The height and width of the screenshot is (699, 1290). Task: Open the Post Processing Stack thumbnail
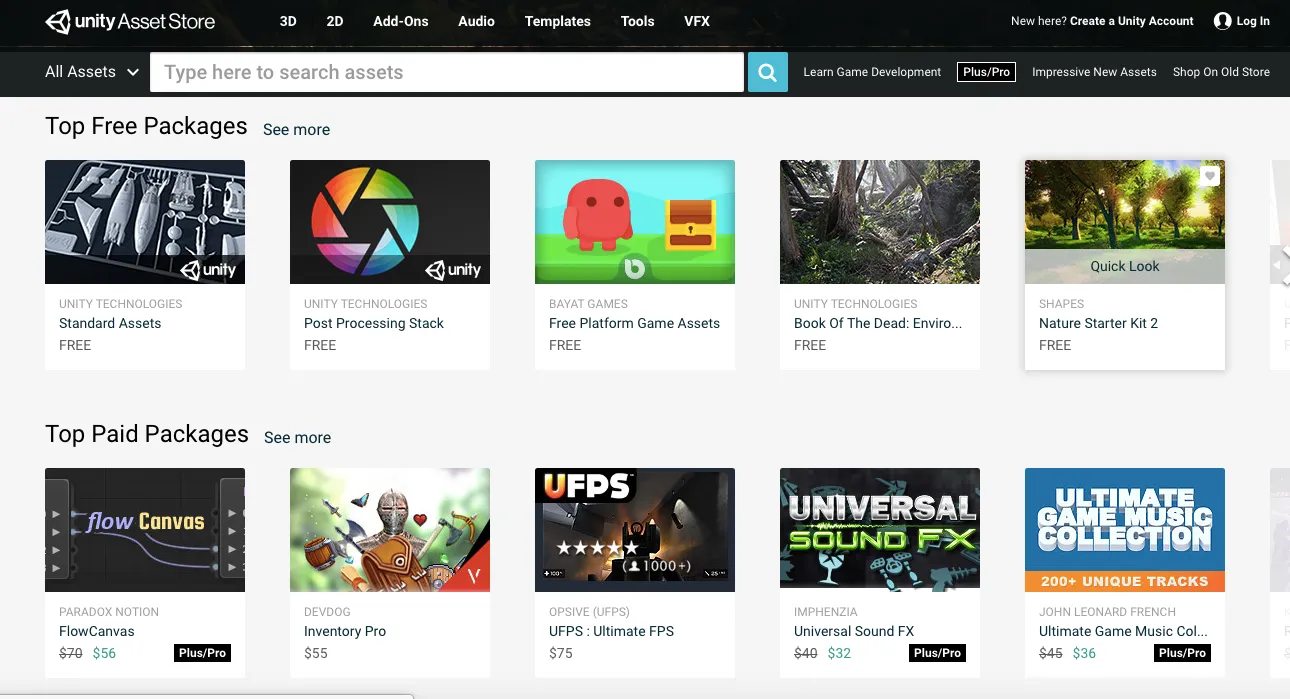390,222
